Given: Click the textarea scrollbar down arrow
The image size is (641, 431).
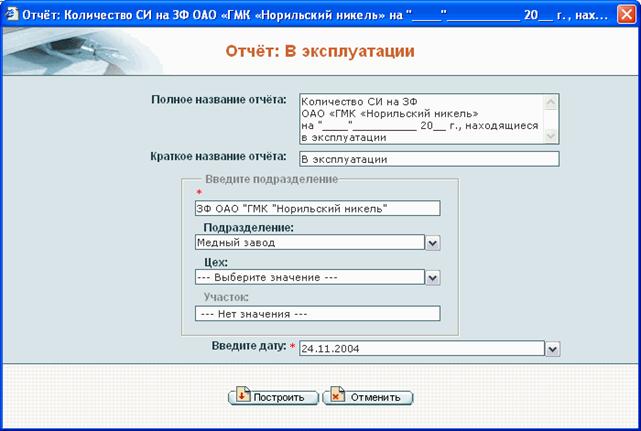Looking at the screenshot, I should click(x=551, y=135).
